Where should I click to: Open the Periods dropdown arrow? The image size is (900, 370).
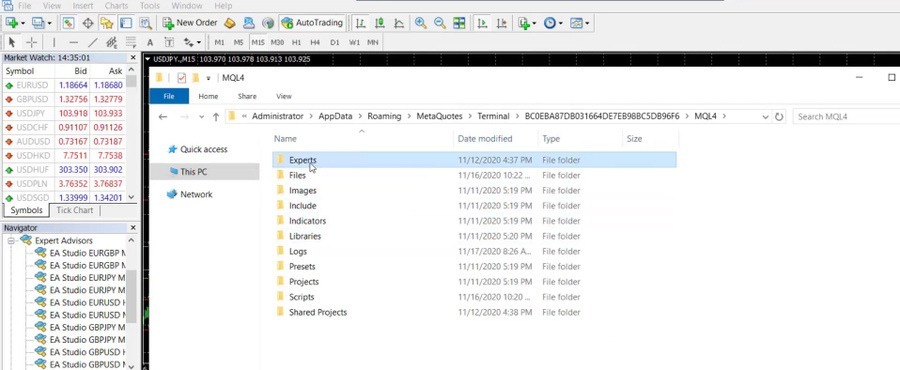pyautogui.click(x=561, y=24)
